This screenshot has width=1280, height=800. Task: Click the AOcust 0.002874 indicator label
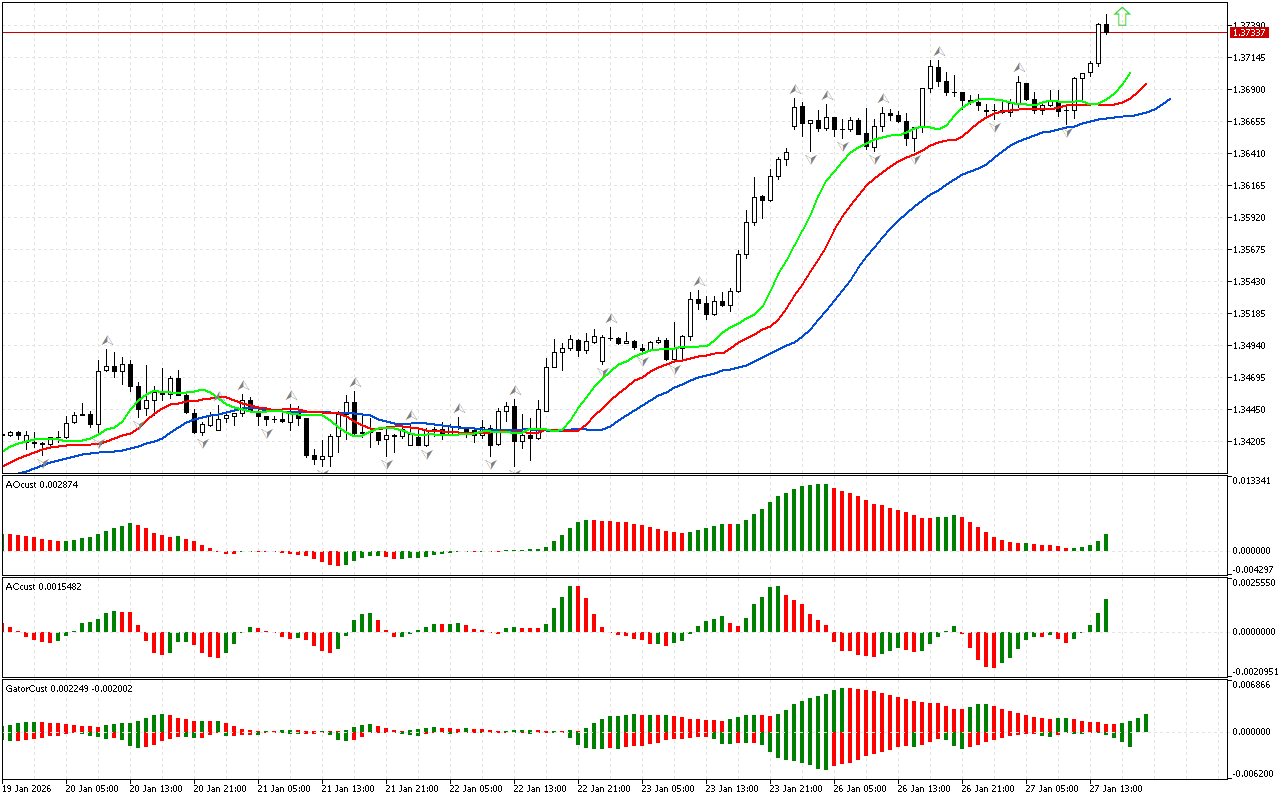click(x=42, y=484)
